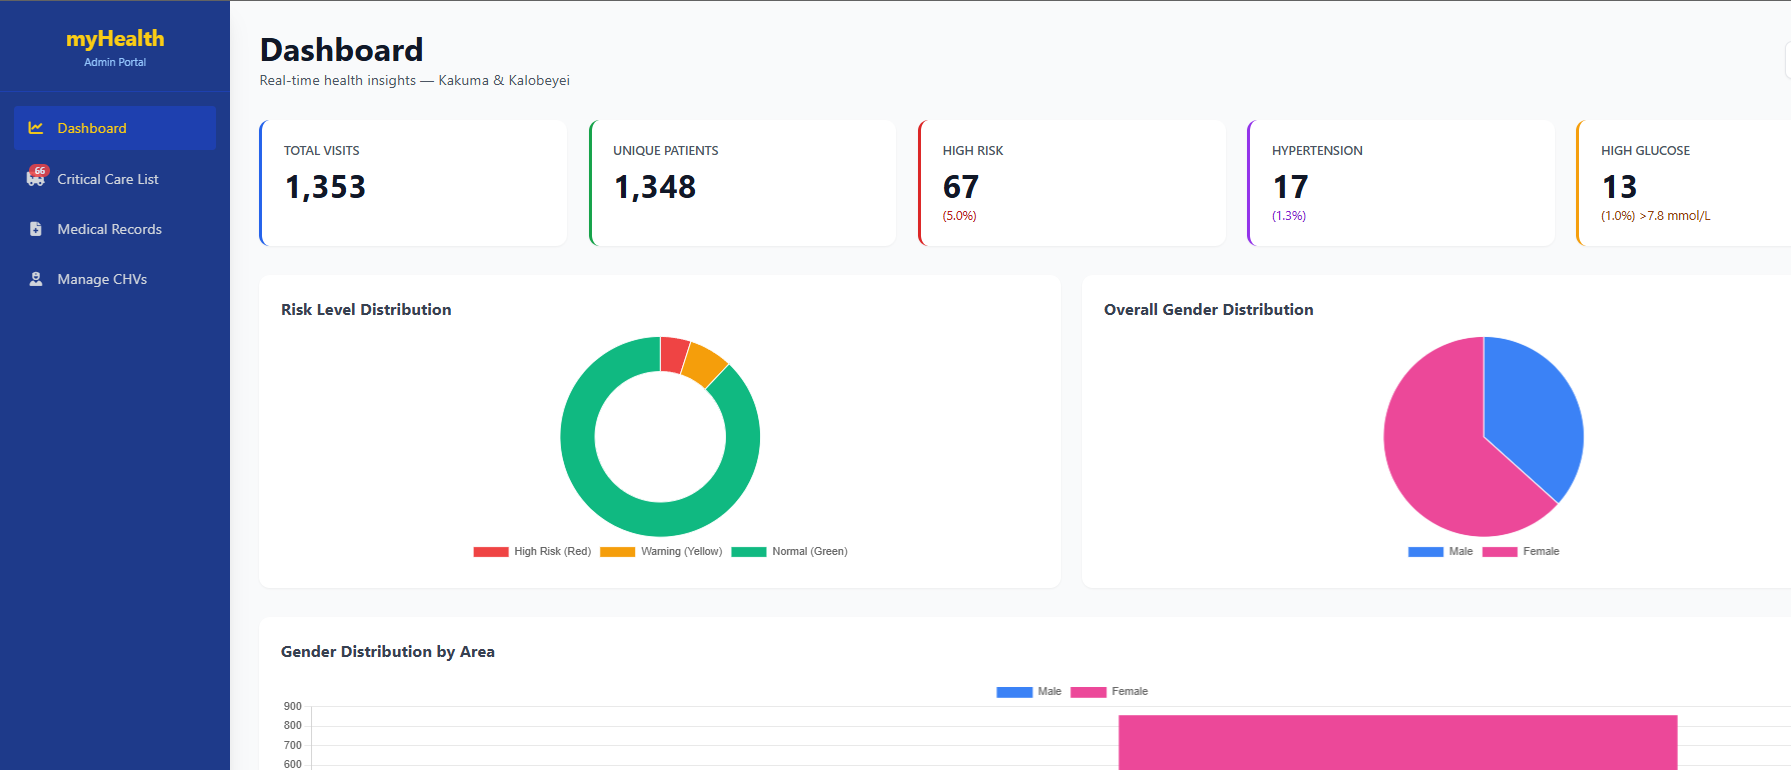Click the "800" y-axis label
Viewport: 1791px width, 770px height.
(293, 726)
